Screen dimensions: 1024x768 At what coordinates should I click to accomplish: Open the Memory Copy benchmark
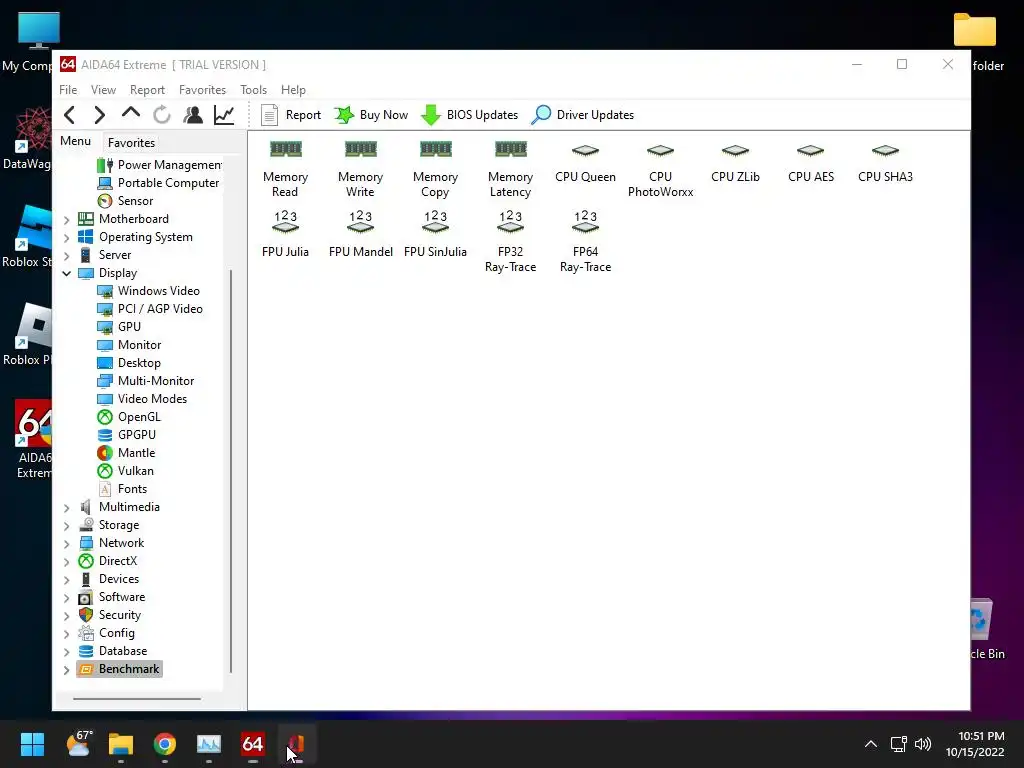(436, 169)
